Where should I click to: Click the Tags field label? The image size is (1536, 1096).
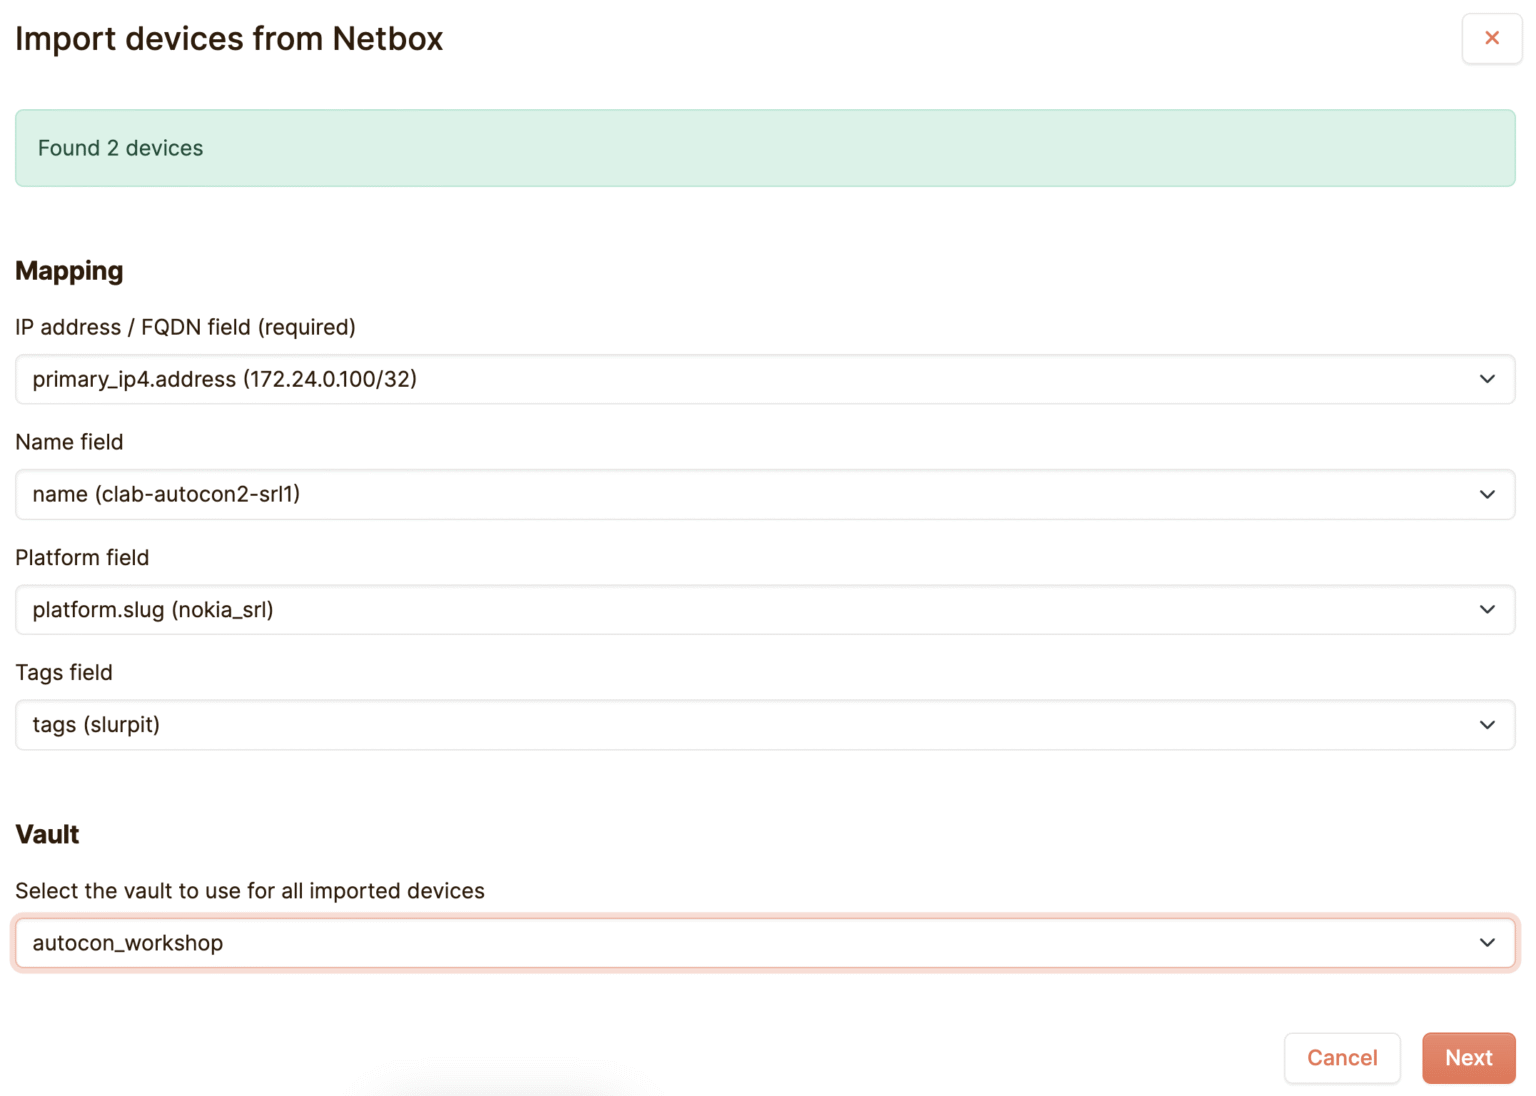tap(63, 672)
